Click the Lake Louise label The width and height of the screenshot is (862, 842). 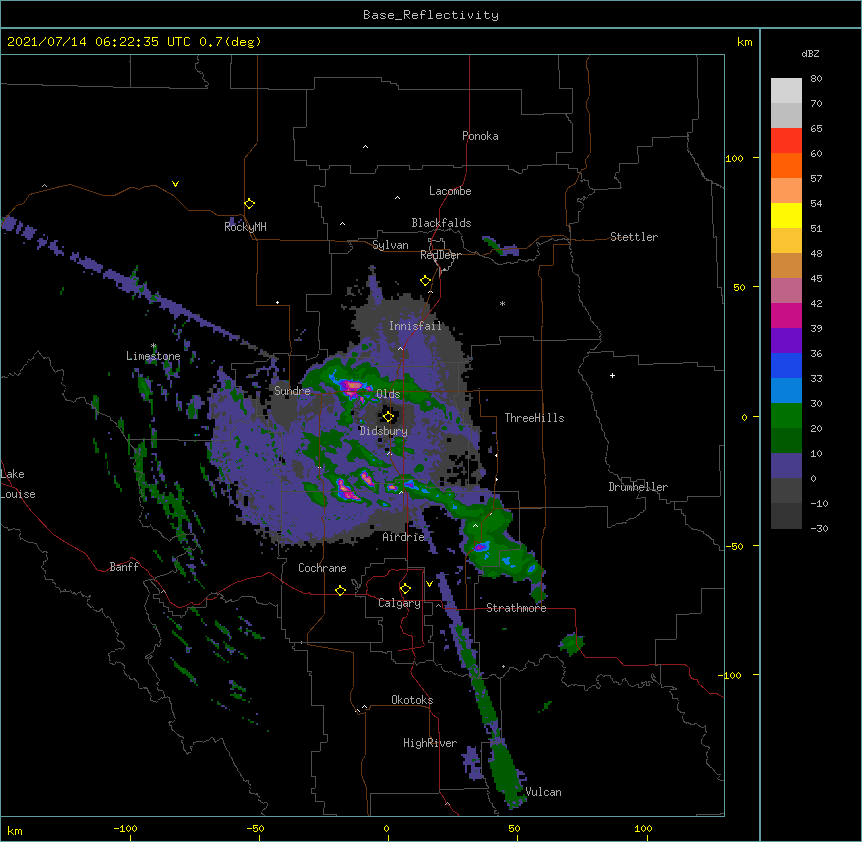click(x=18, y=484)
